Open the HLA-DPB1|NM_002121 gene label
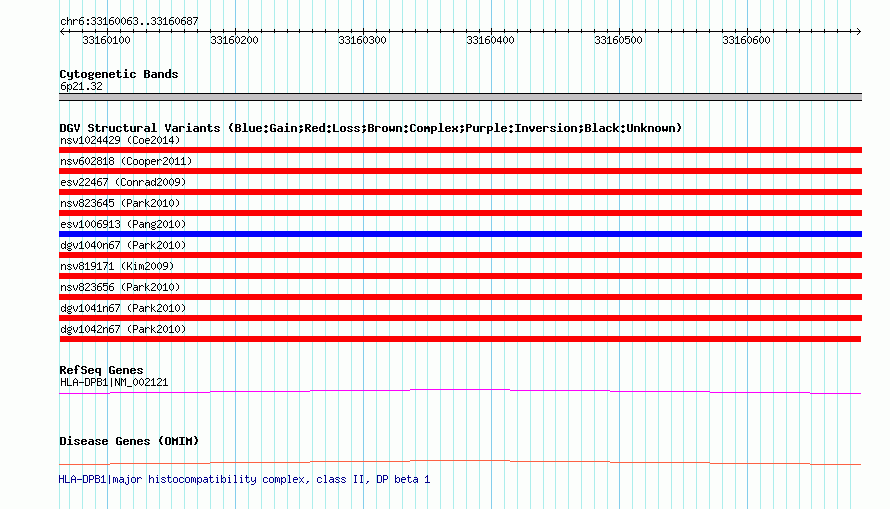 point(114,382)
